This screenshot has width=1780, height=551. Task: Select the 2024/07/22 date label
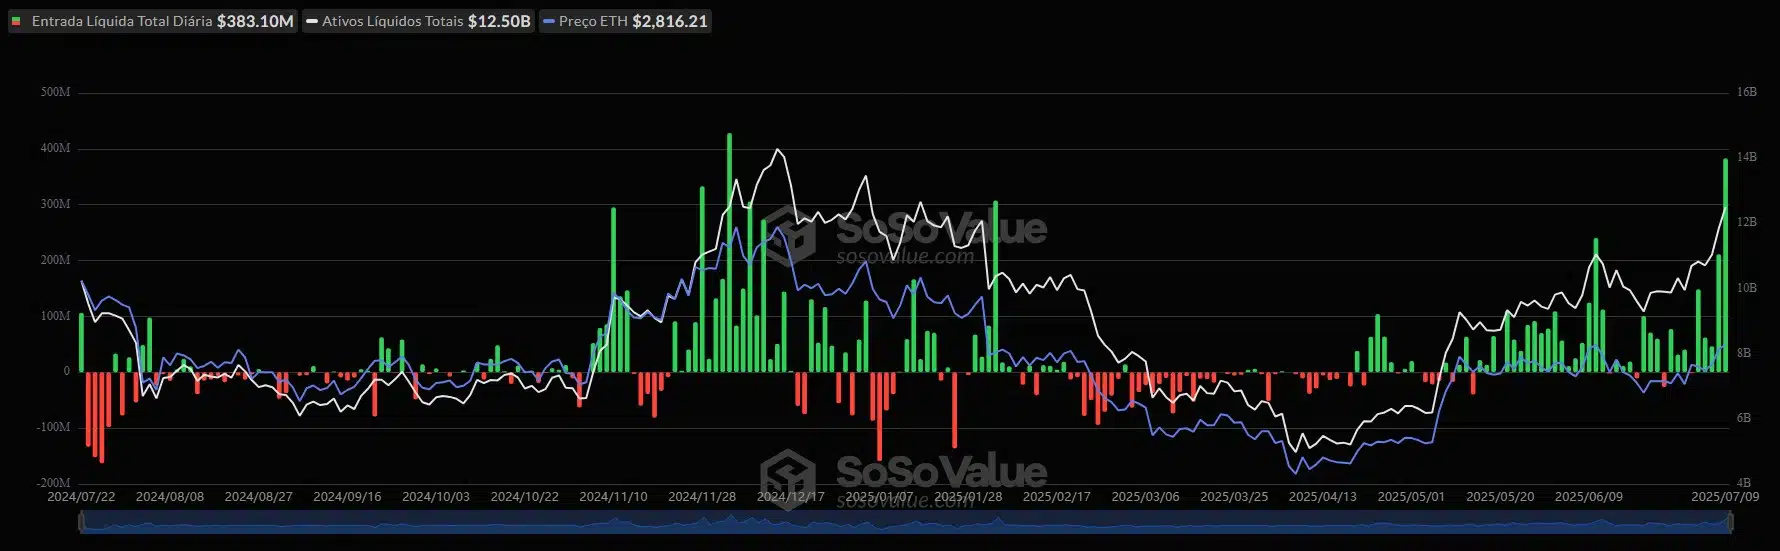[x=81, y=497]
